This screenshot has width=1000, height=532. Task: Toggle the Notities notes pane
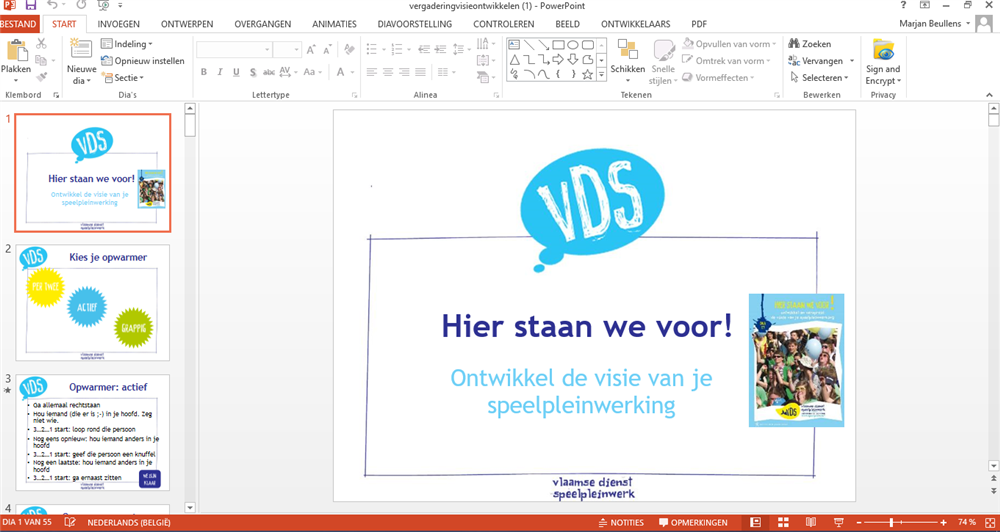coord(621,522)
